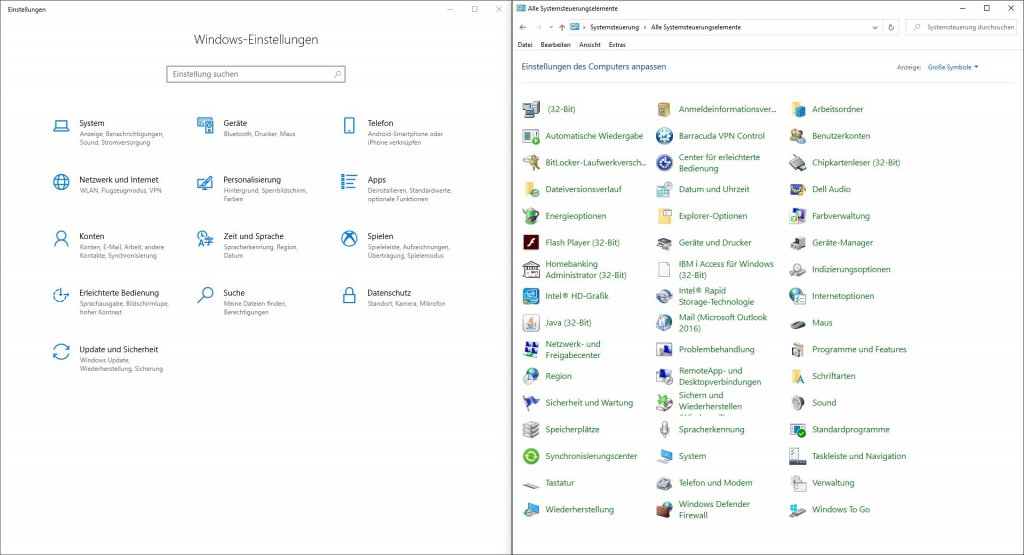
Task: Open the Datum und Uhrzeit link
Action: point(714,189)
